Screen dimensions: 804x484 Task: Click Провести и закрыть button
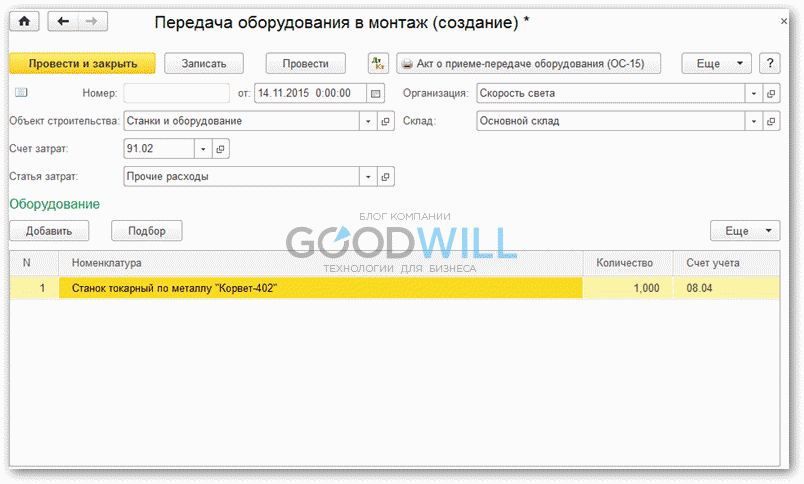(82, 63)
